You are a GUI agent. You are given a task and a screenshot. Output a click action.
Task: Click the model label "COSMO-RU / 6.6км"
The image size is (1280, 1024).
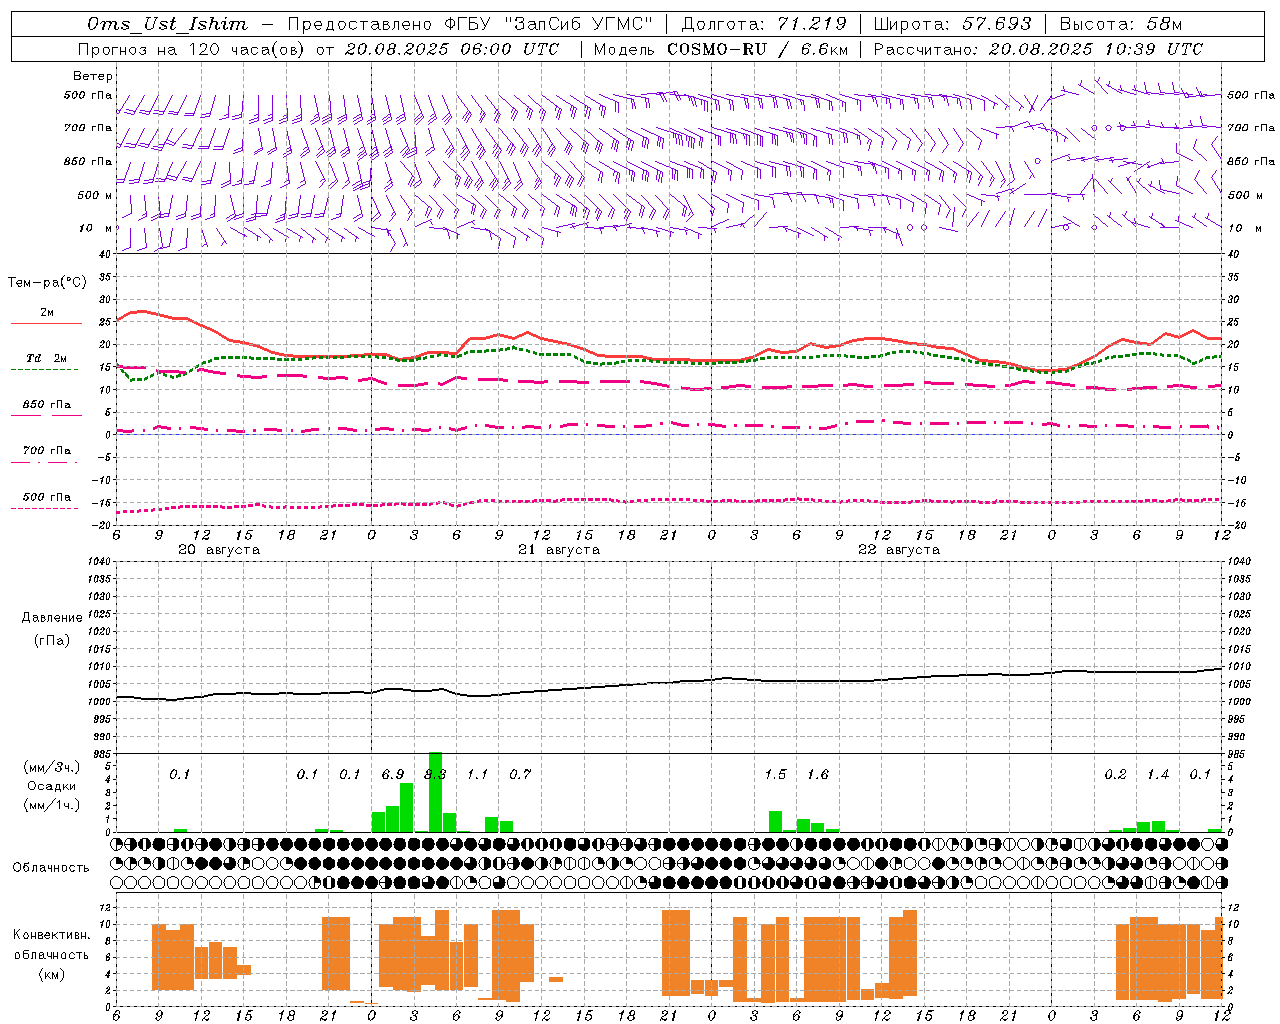click(758, 49)
